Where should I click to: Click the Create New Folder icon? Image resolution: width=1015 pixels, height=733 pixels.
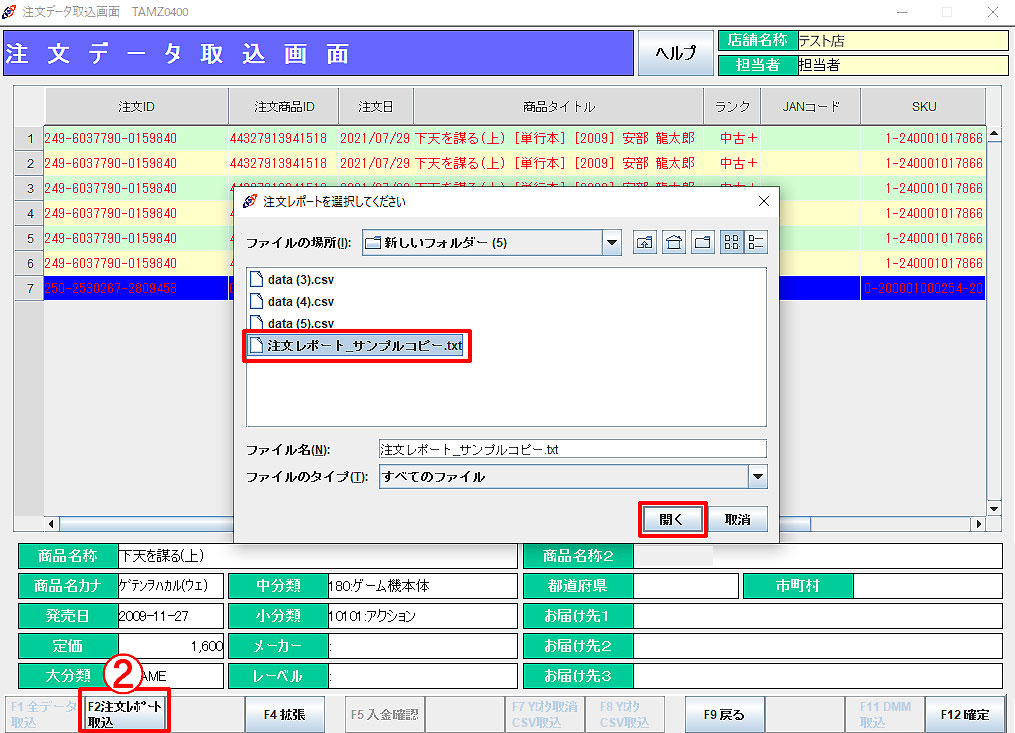703,242
